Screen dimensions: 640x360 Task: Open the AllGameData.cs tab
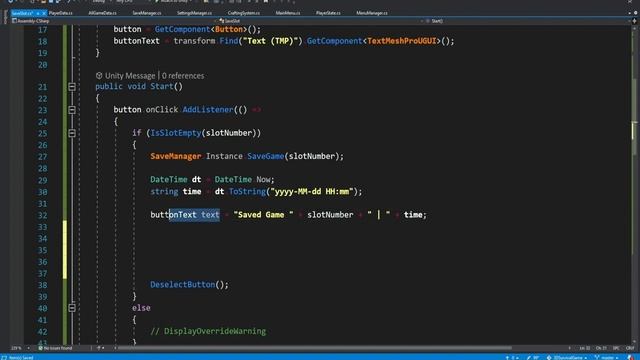tap(102, 13)
